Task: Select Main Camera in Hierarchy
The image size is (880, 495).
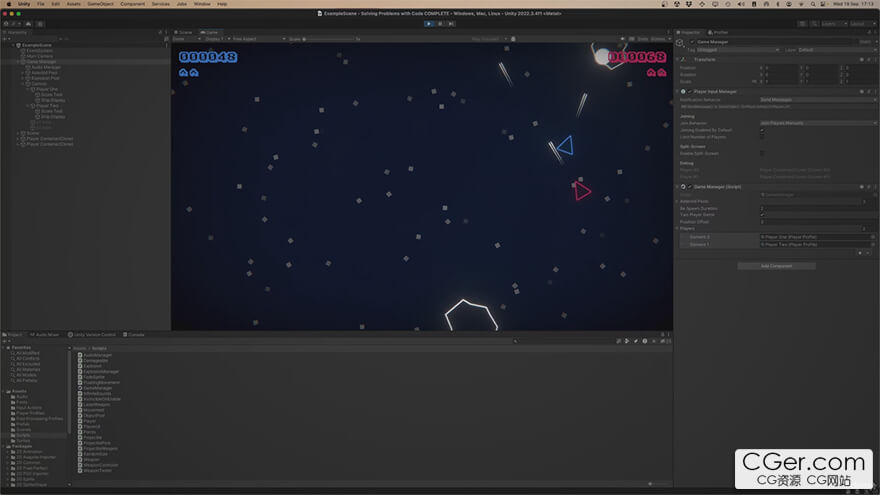Action: [x=39, y=56]
